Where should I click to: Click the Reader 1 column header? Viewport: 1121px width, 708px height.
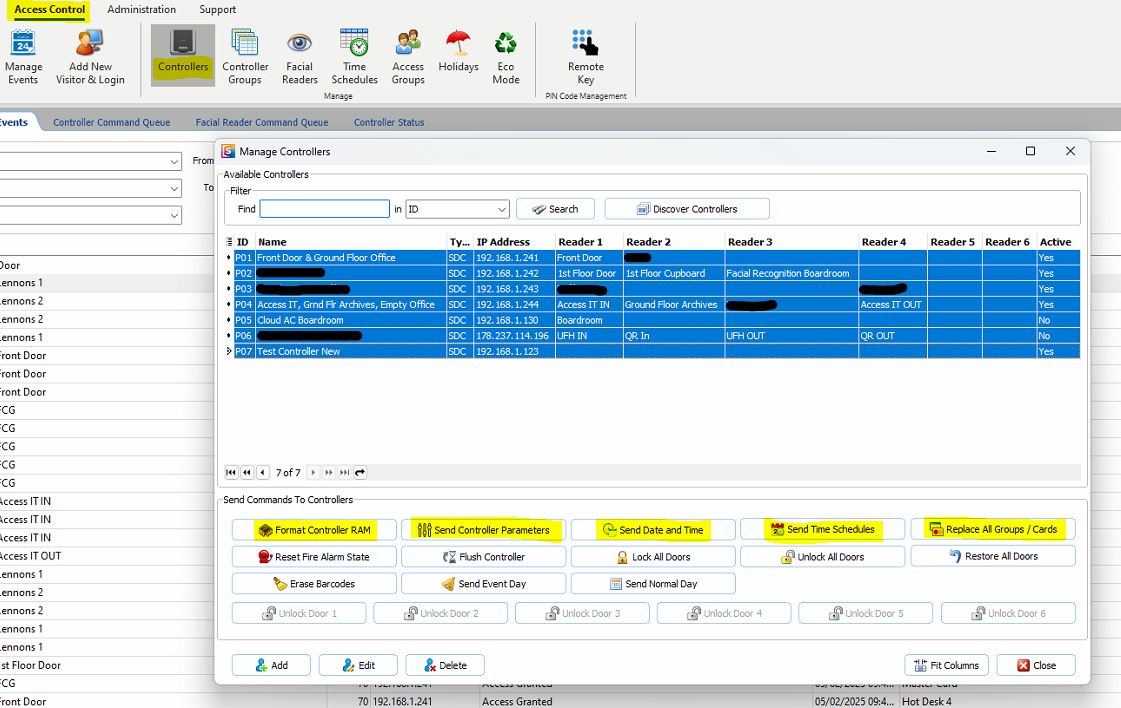[589, 242]
